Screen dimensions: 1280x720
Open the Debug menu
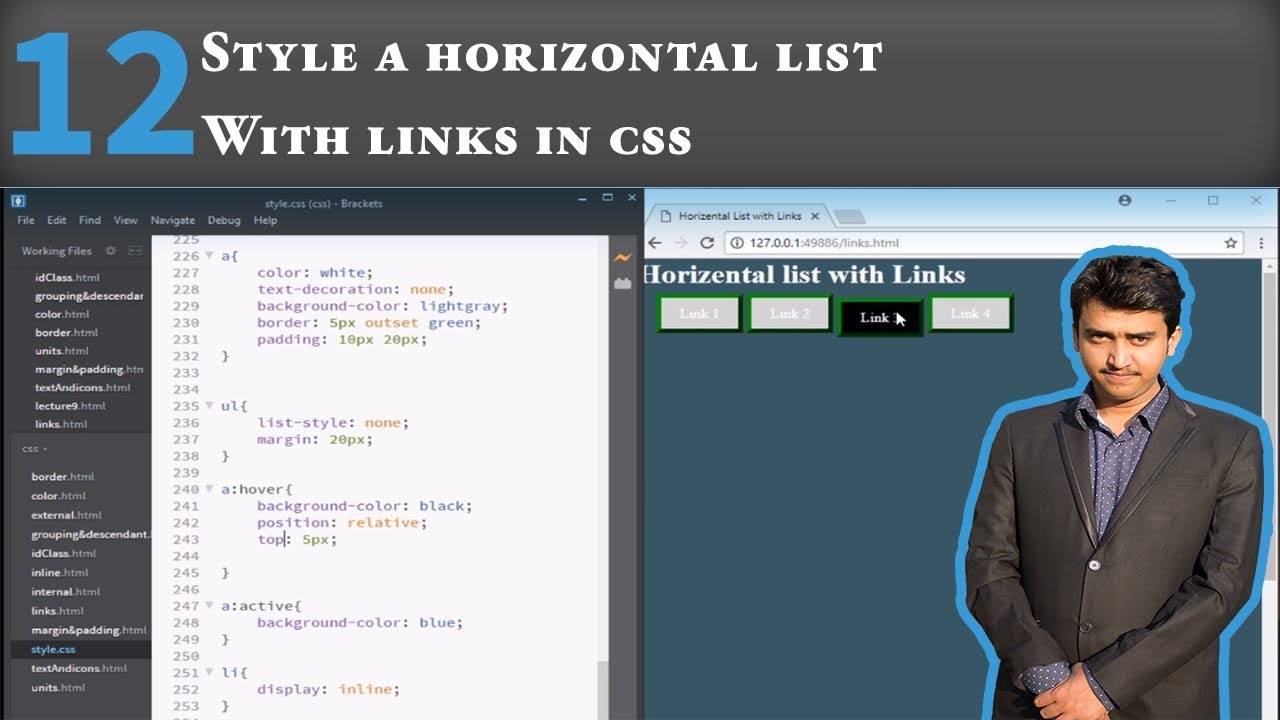(x=224, y=220)
